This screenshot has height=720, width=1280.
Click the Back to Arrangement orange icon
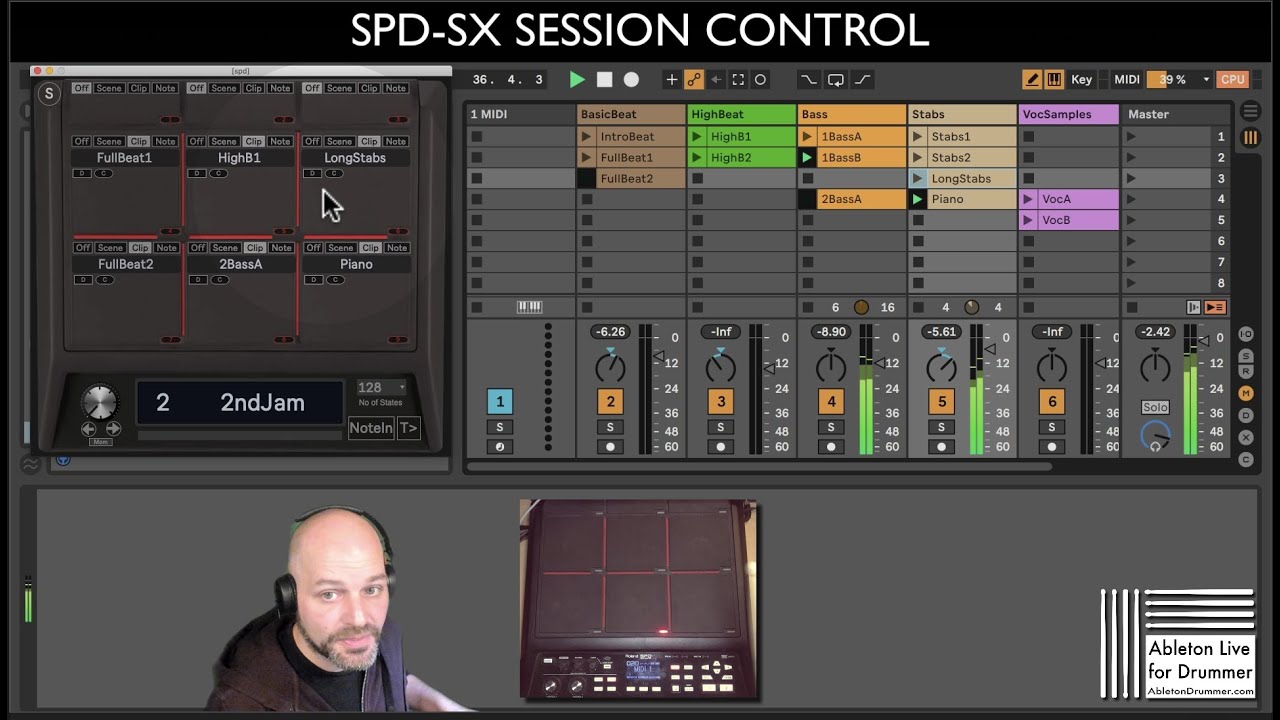coord(1215,307)
